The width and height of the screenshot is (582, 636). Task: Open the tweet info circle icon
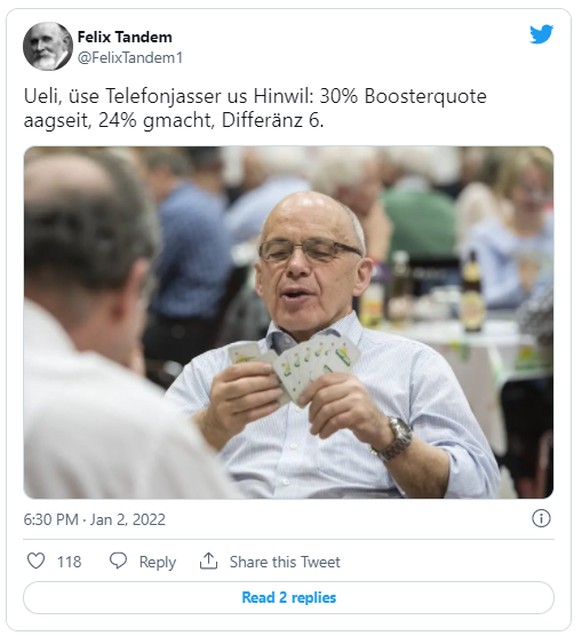[x=541, y=518]
